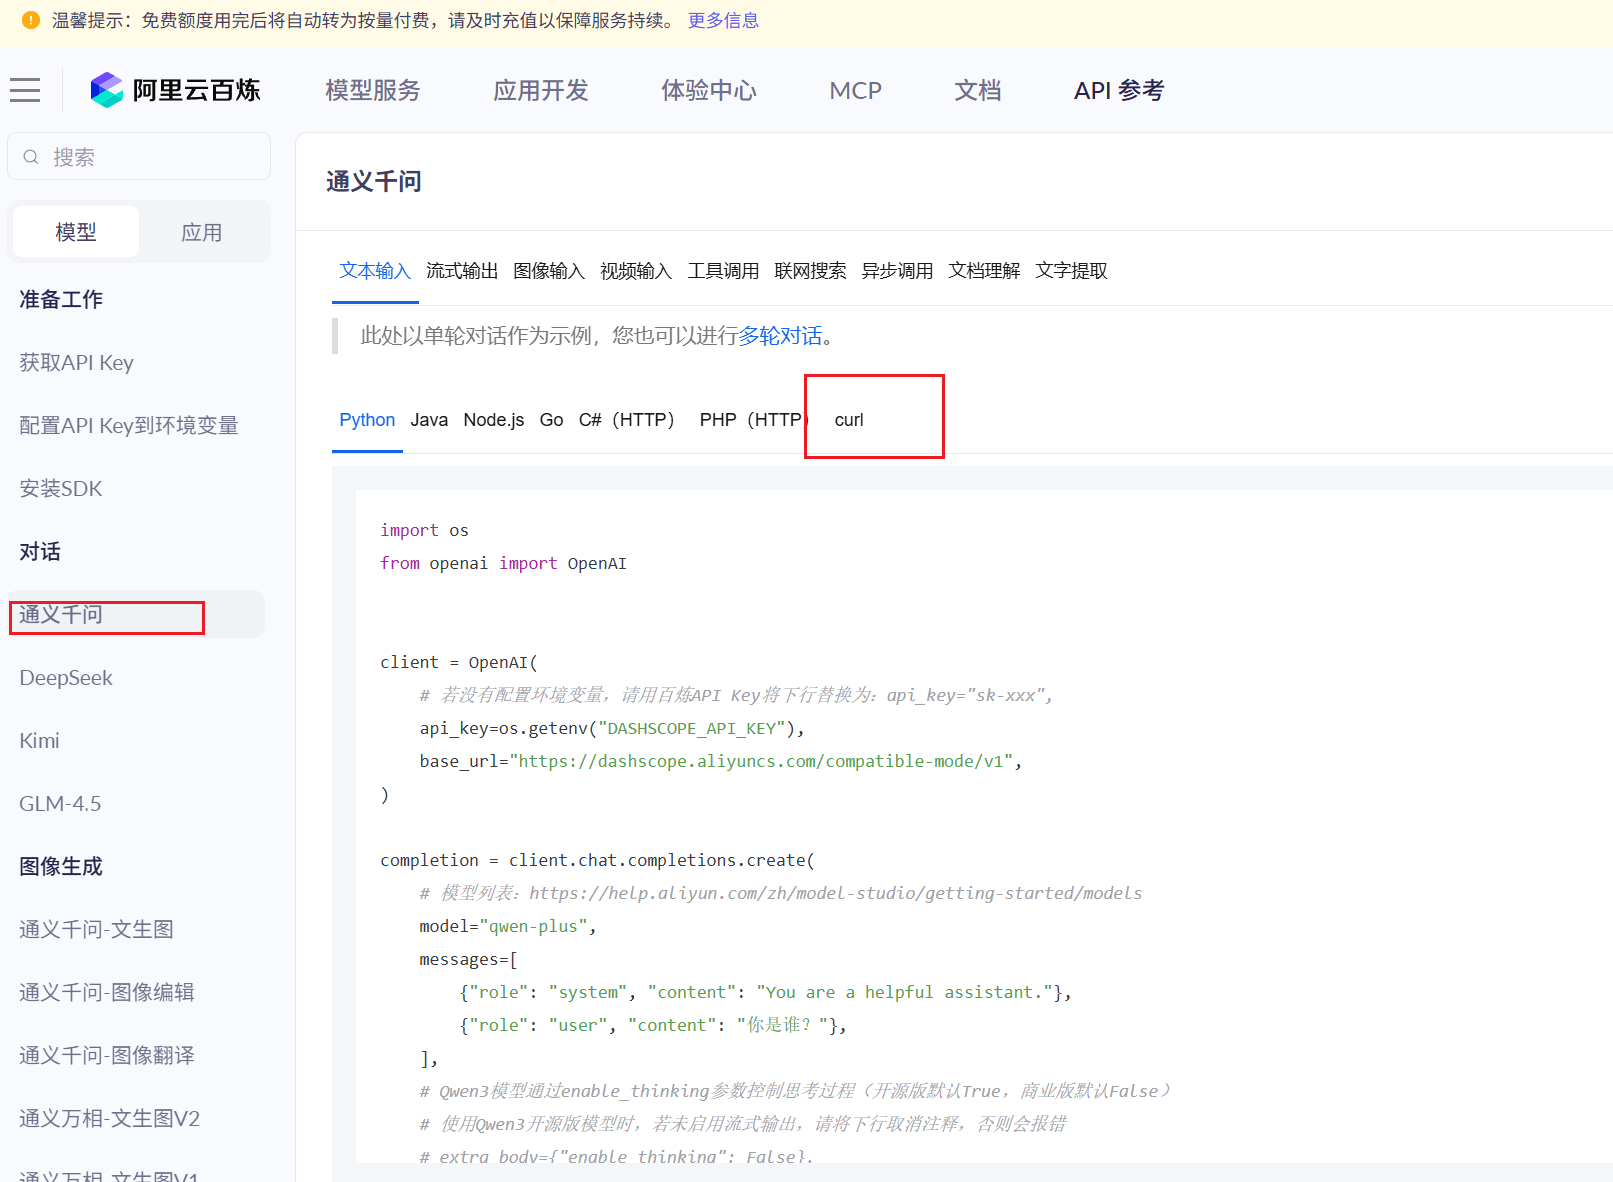
Task: Select the Python code tab
Action: click(x=367, y=420)
